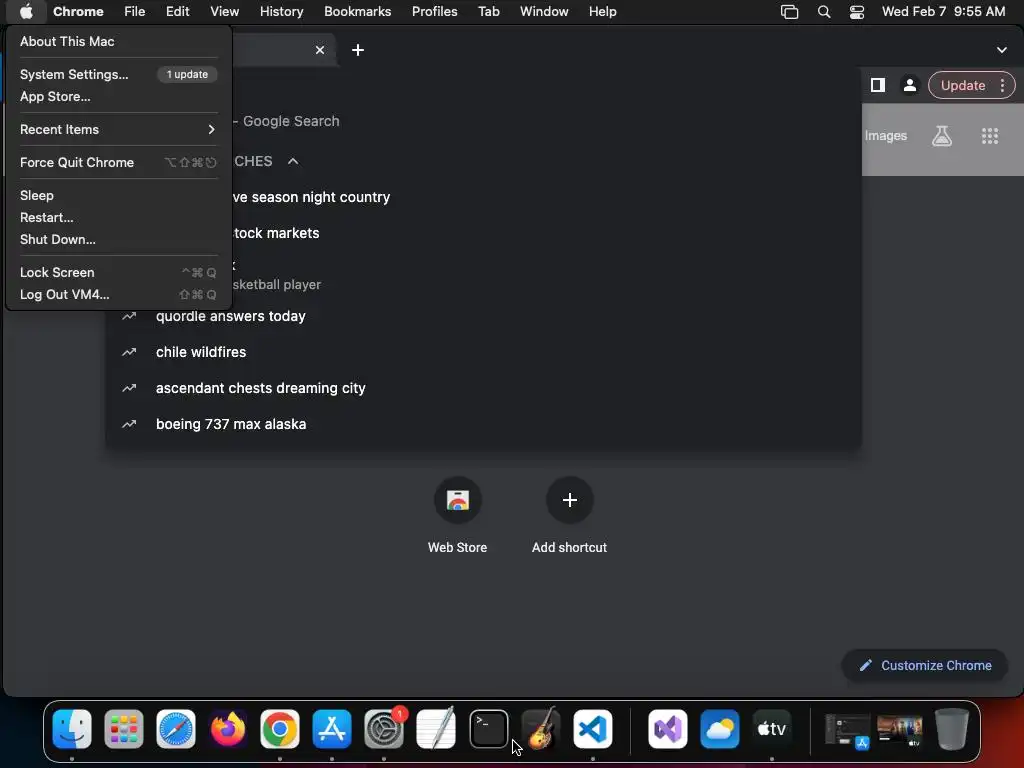The width and height of the screenshot is (1024, 768).
Task: Launch Firefox from the dock
Action: (228, 729)
